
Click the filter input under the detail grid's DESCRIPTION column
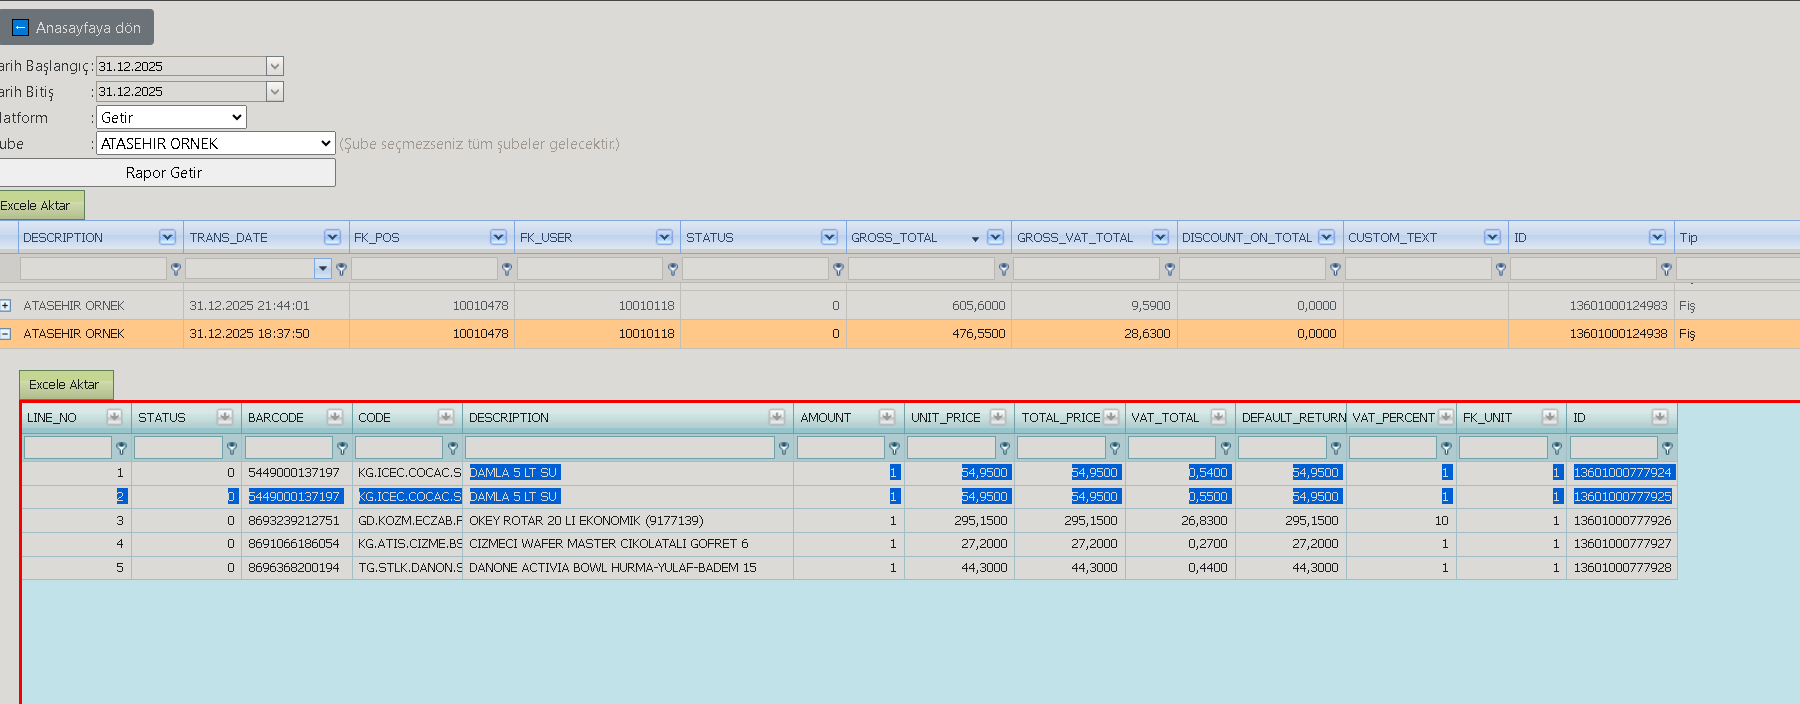(x=619, y=448)
